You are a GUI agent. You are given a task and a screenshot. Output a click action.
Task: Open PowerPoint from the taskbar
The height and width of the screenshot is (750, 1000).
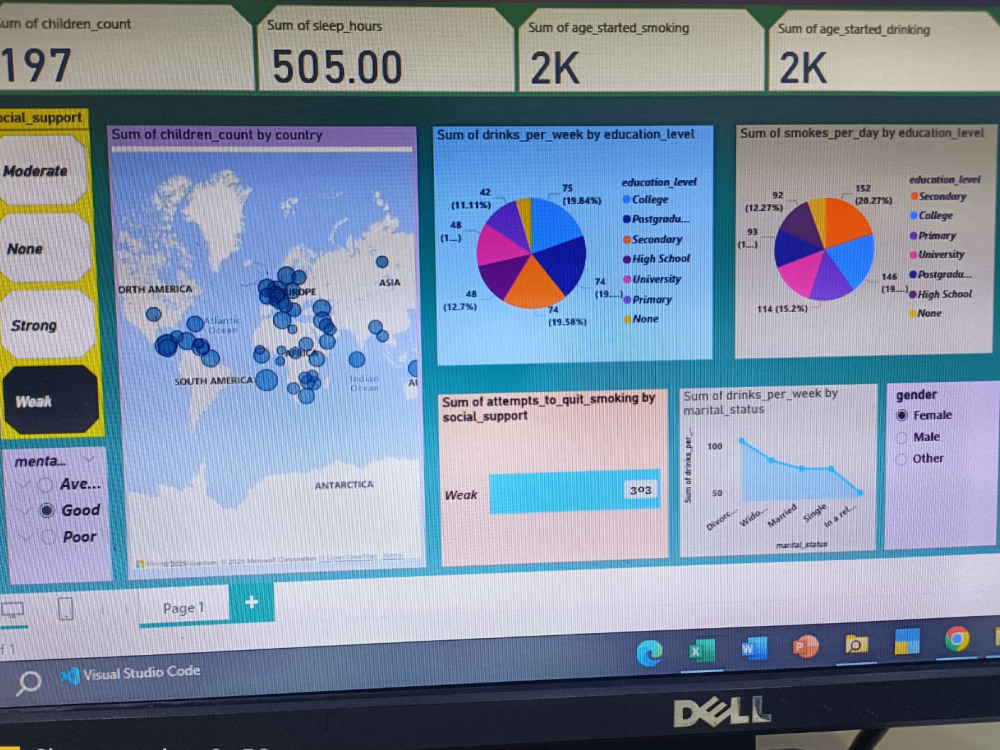tap(805, 647)
